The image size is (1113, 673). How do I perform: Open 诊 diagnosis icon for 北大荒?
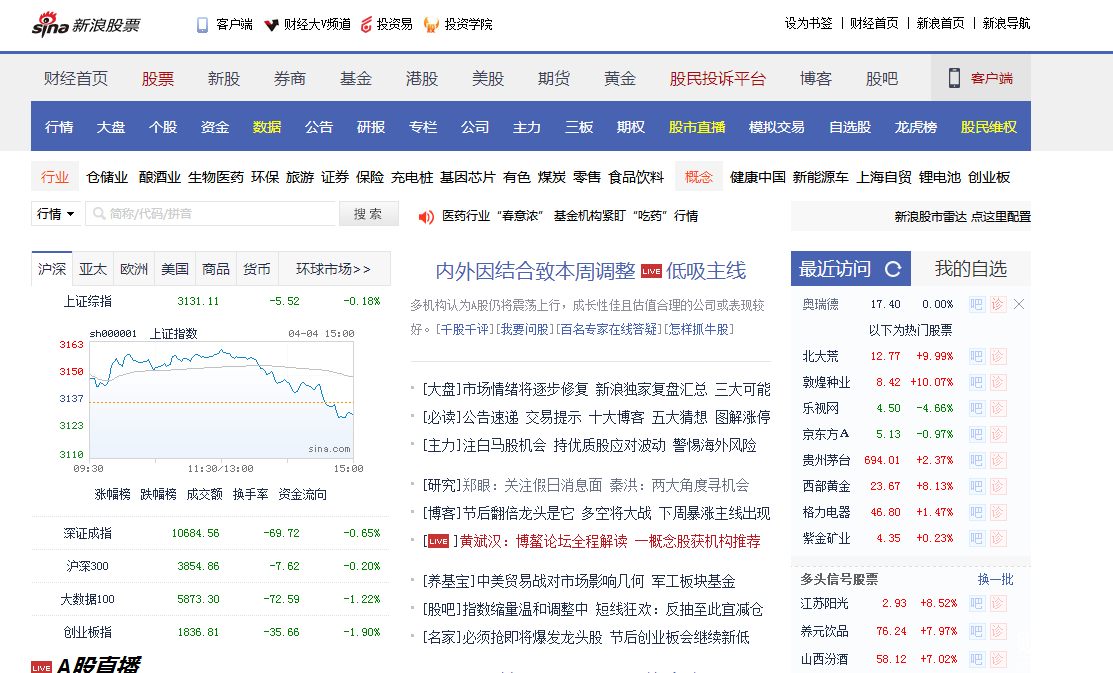[x=997, y=356]
